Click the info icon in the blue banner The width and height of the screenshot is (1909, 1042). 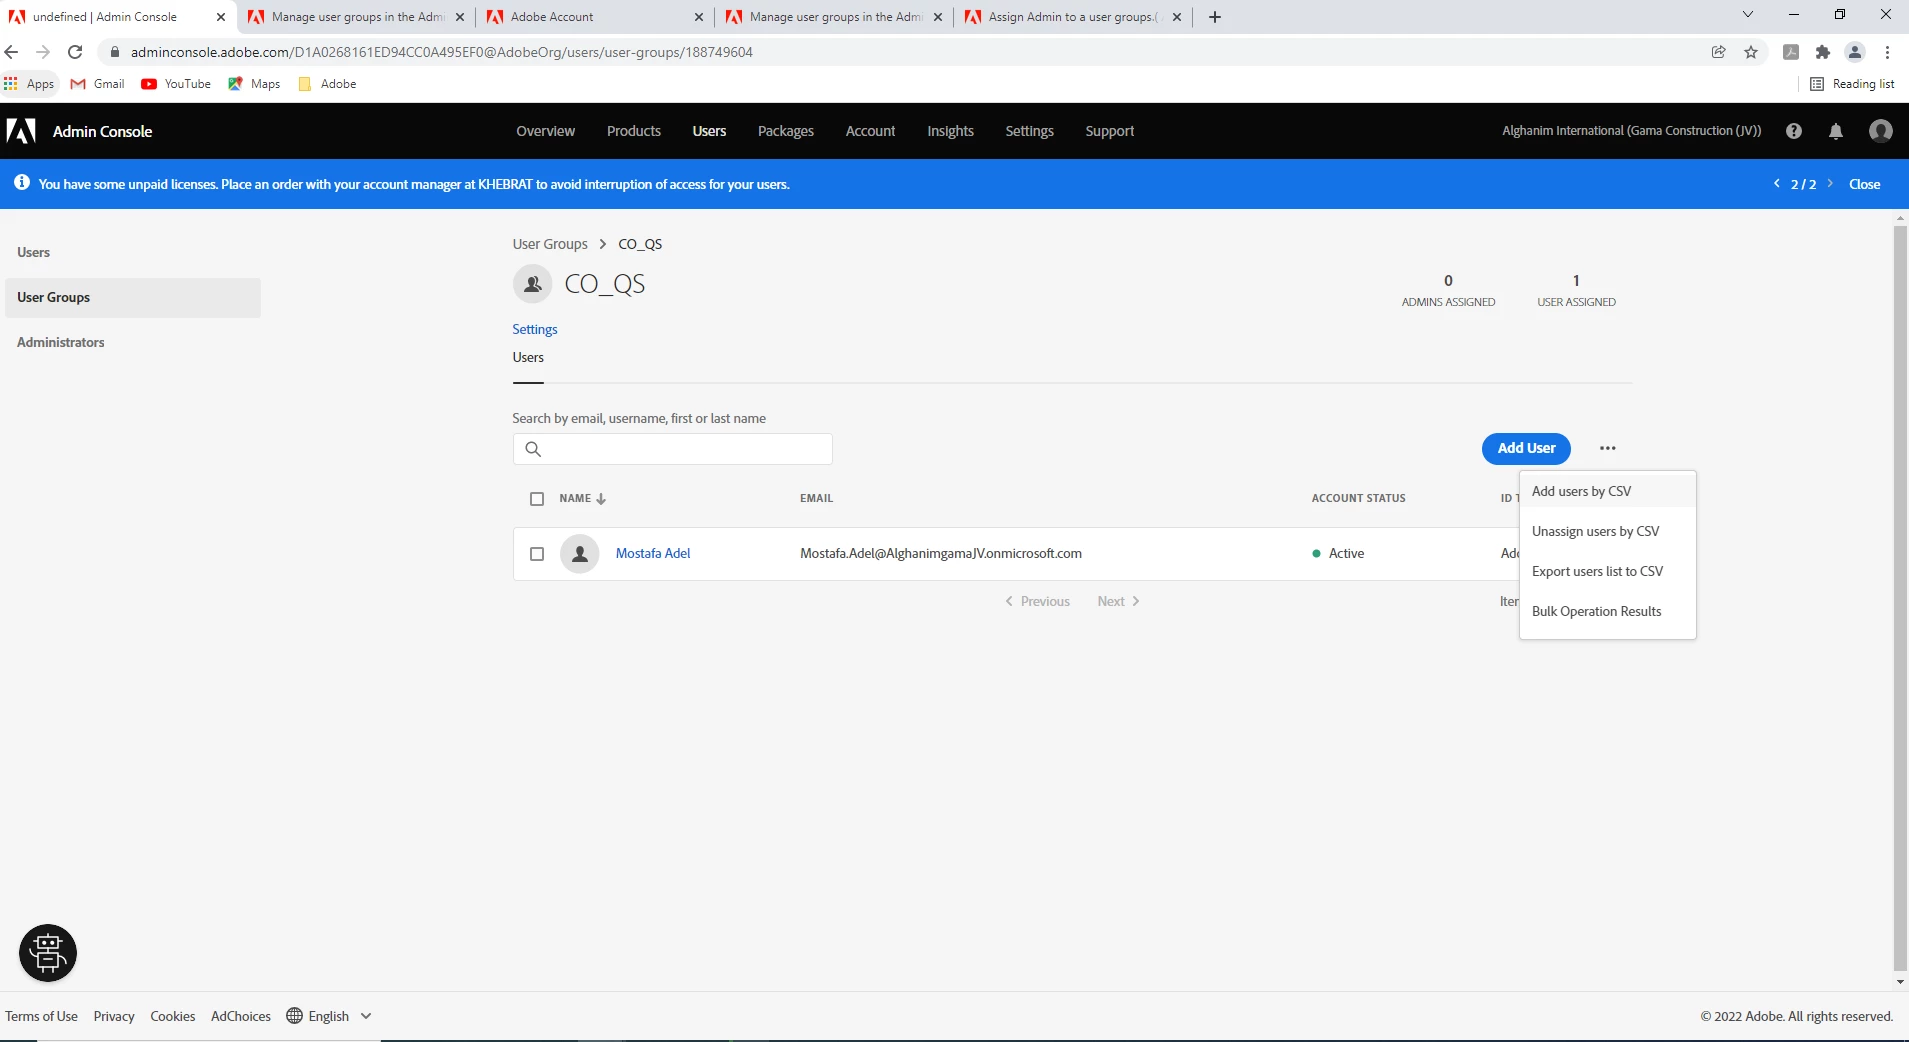[x=21, y=183]
